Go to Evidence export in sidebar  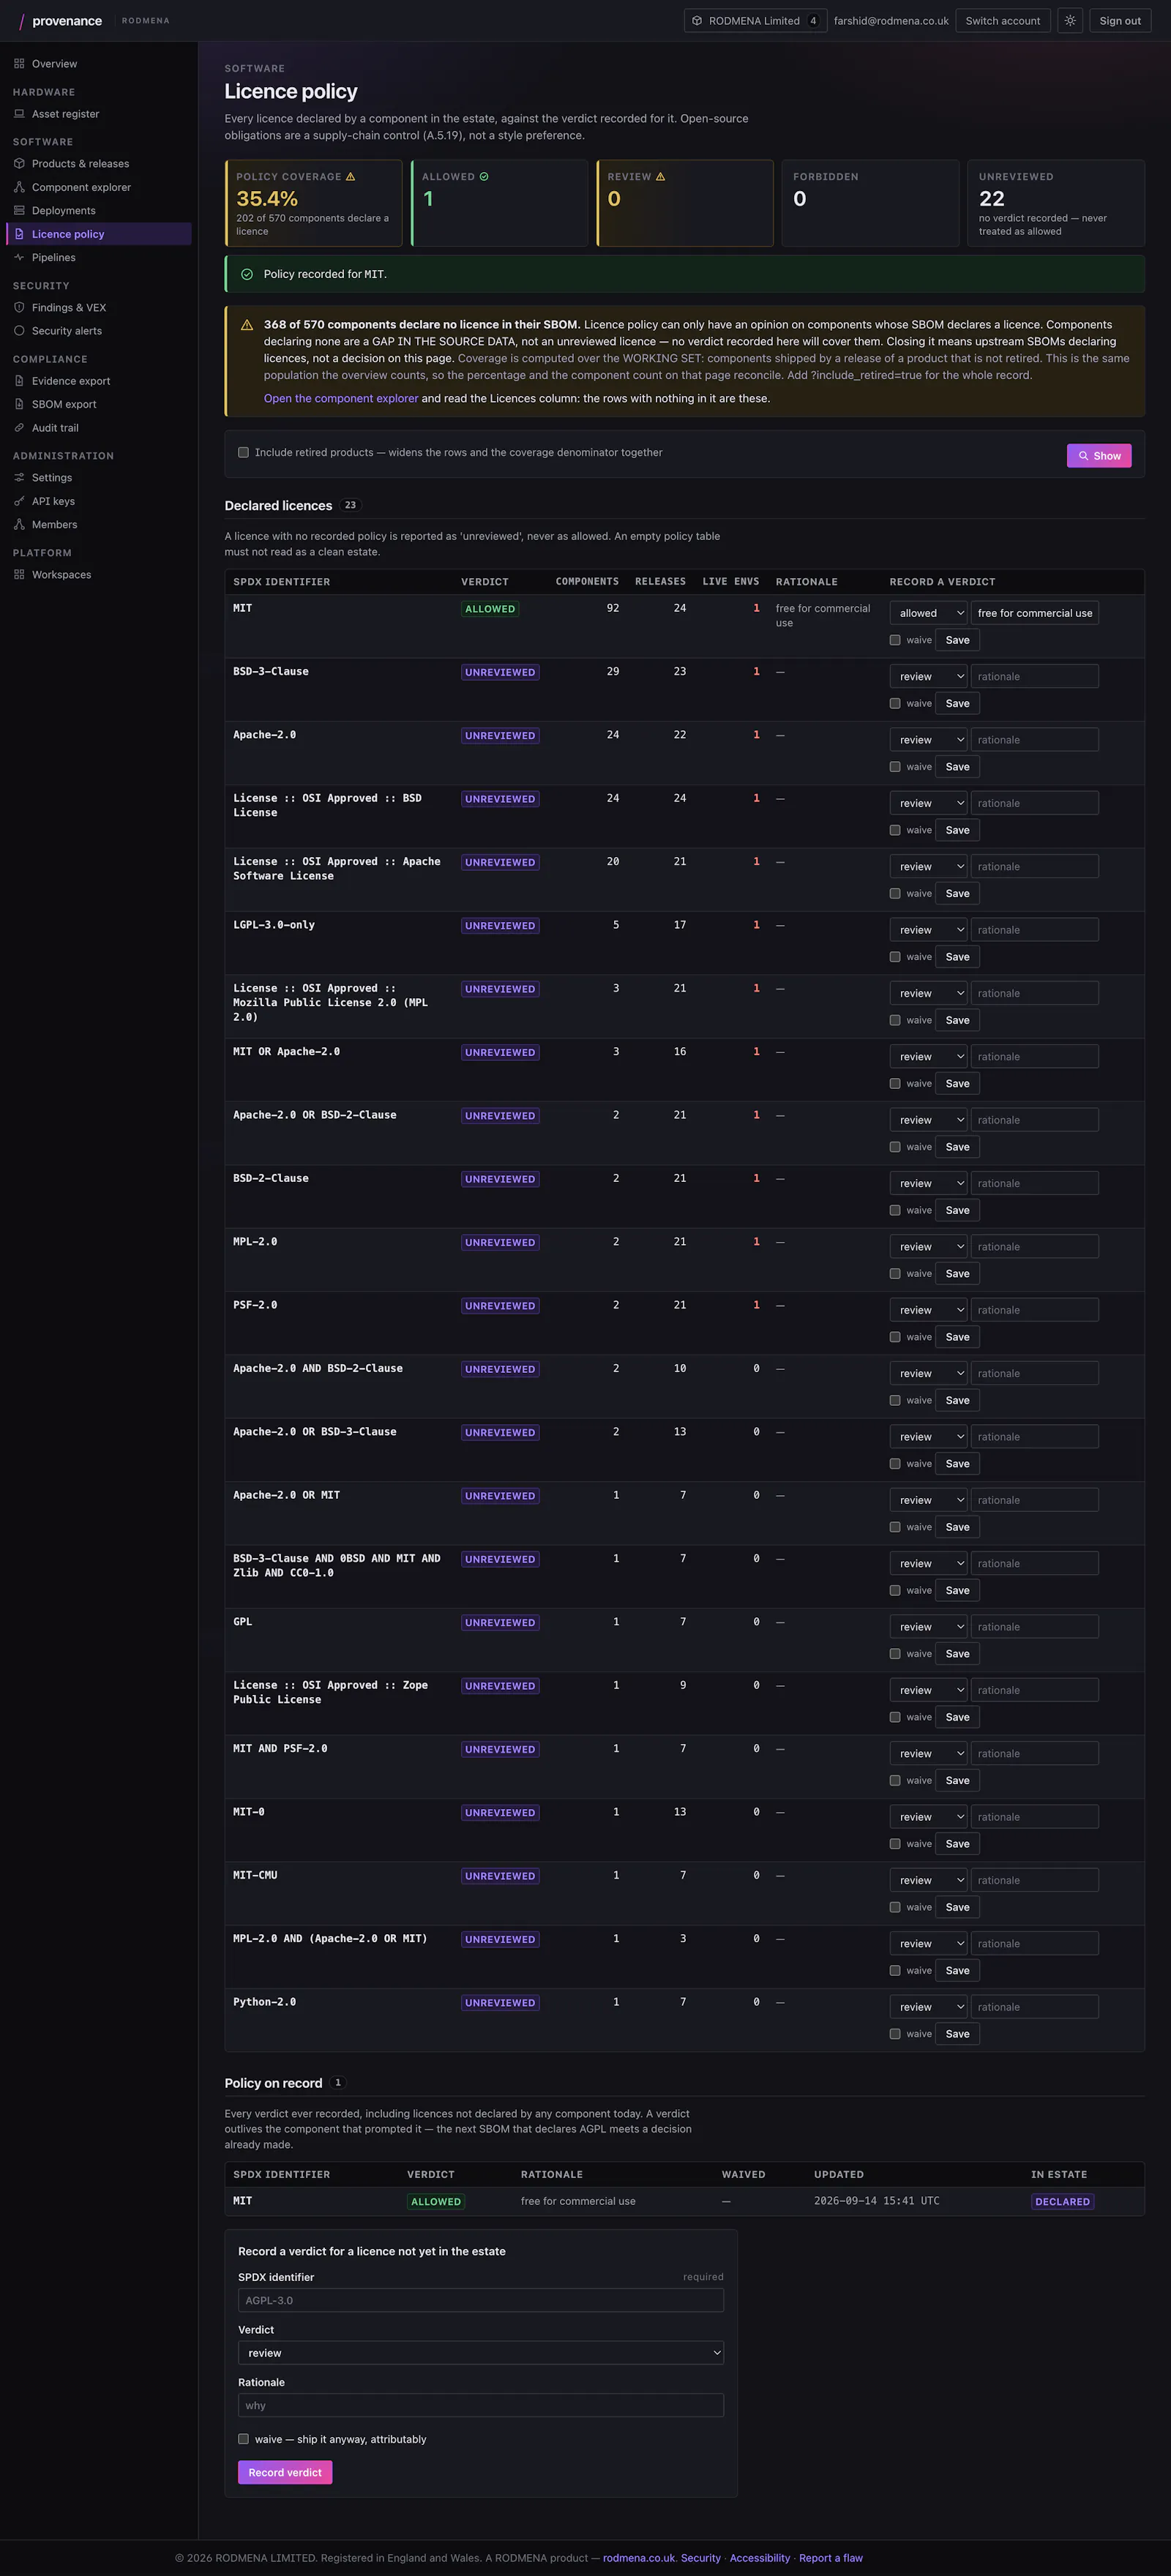coord(71,381)
